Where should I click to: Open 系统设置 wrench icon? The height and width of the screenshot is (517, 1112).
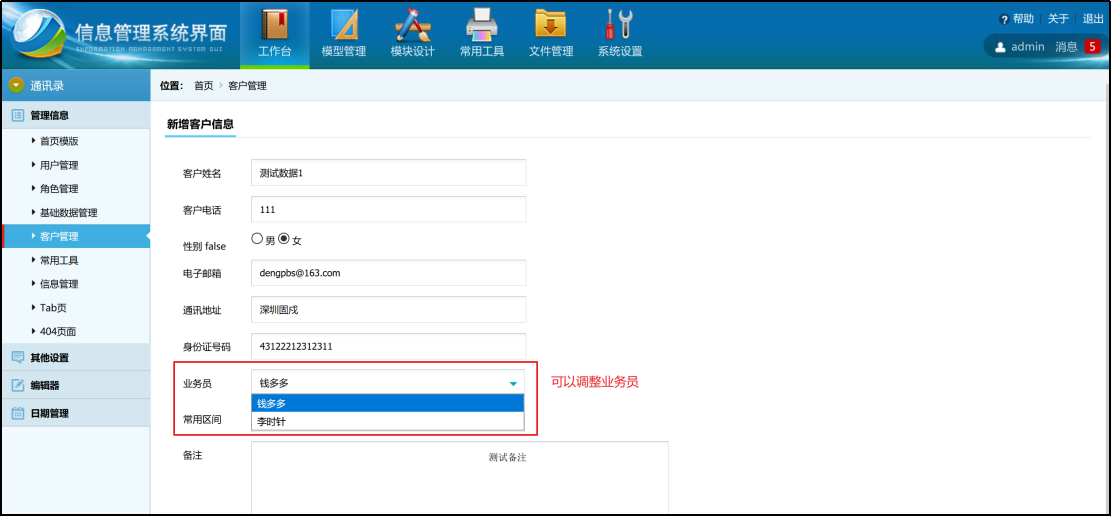point(619,25)
